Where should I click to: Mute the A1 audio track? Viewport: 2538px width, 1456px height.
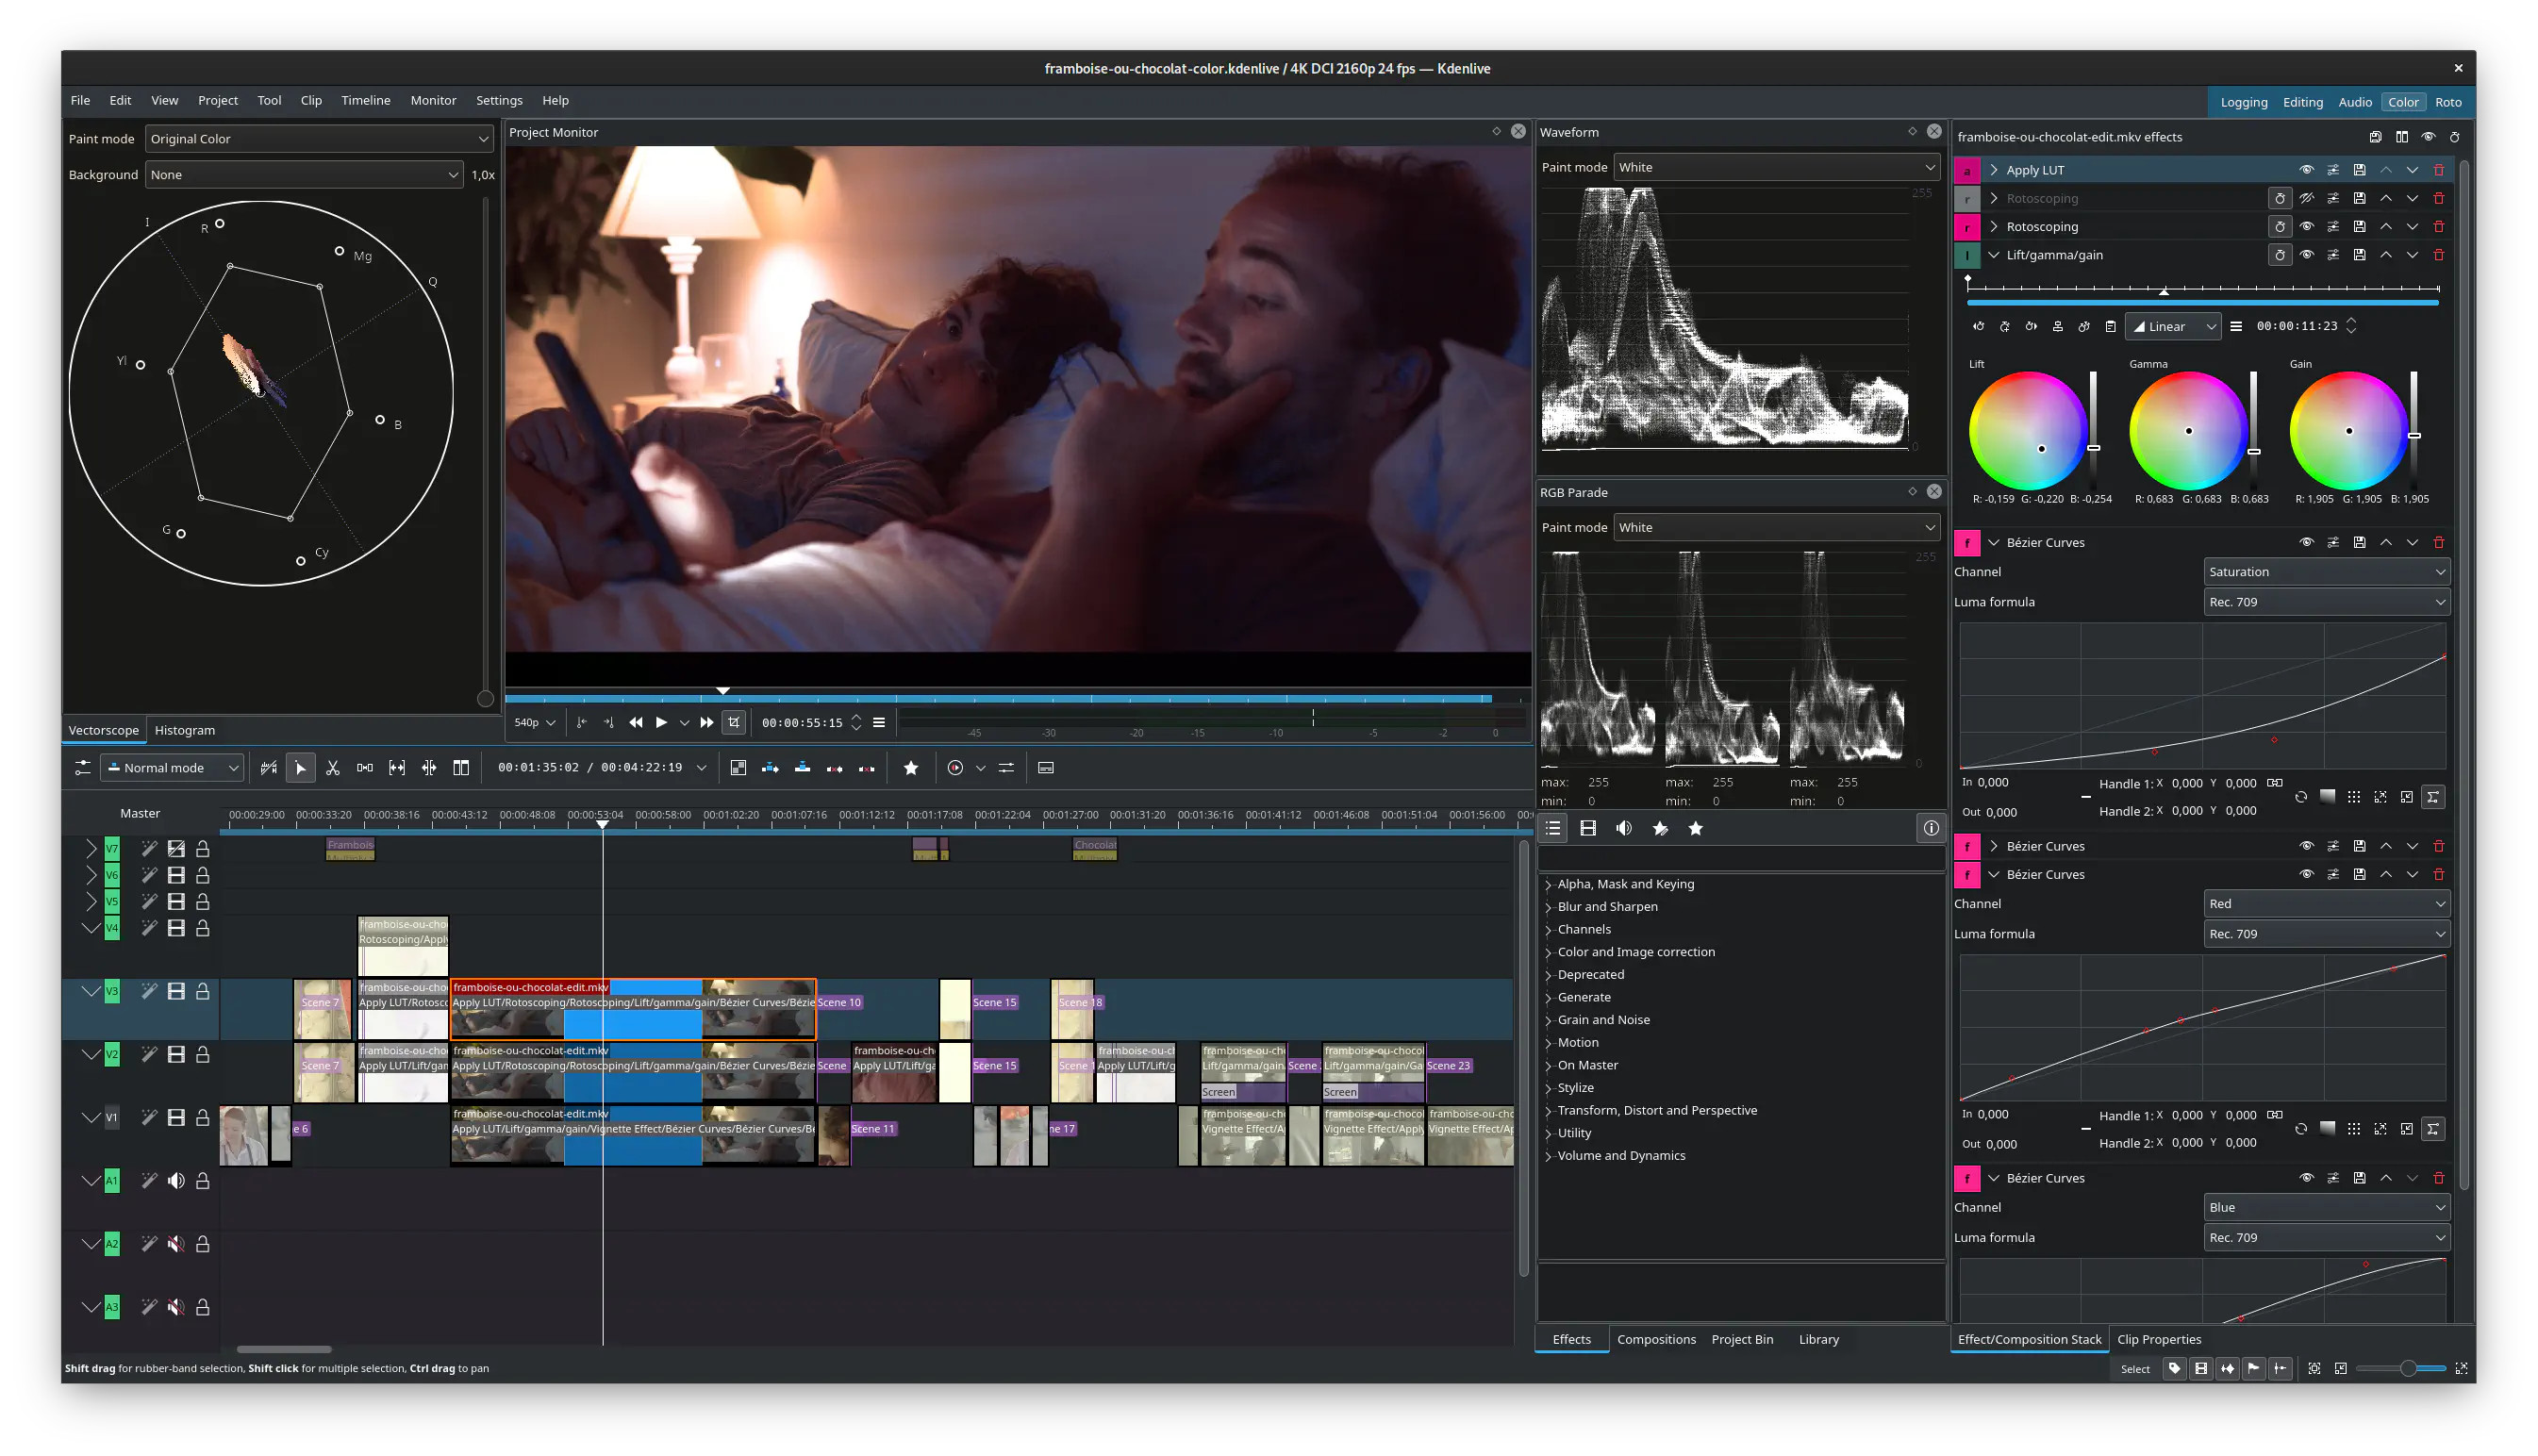[176, 1181]
